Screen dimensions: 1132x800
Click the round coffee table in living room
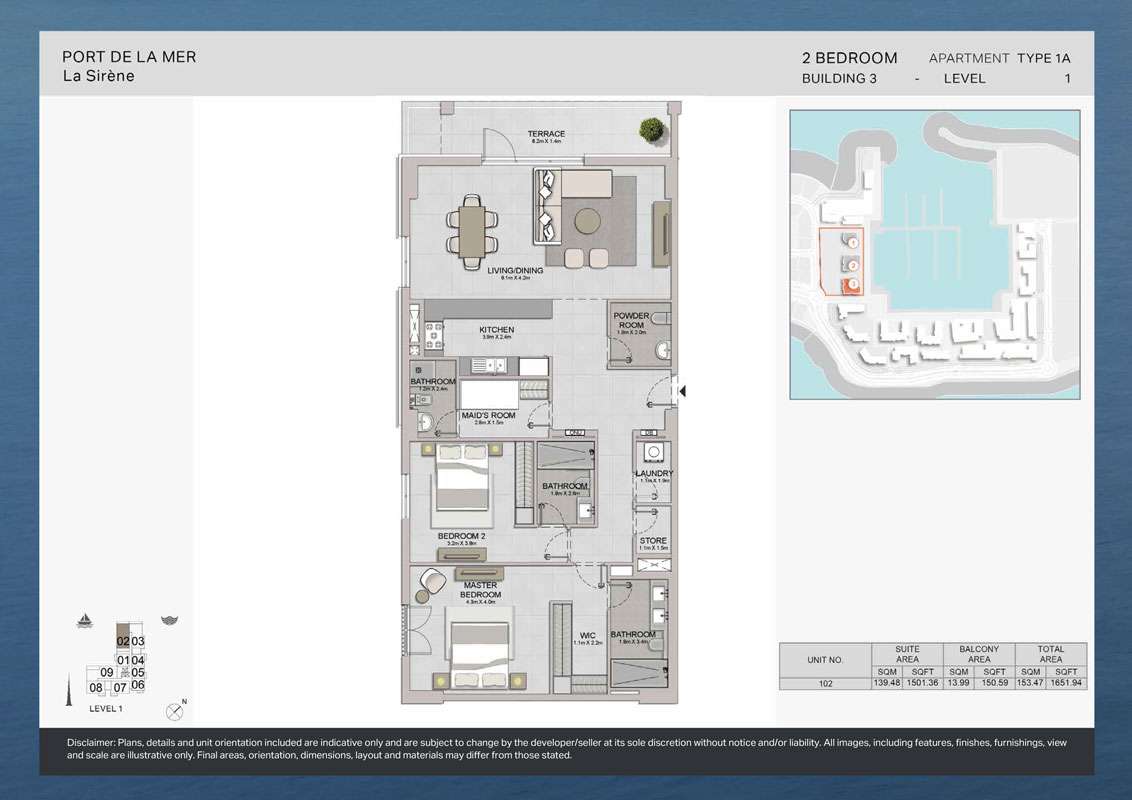coord(587,220)
